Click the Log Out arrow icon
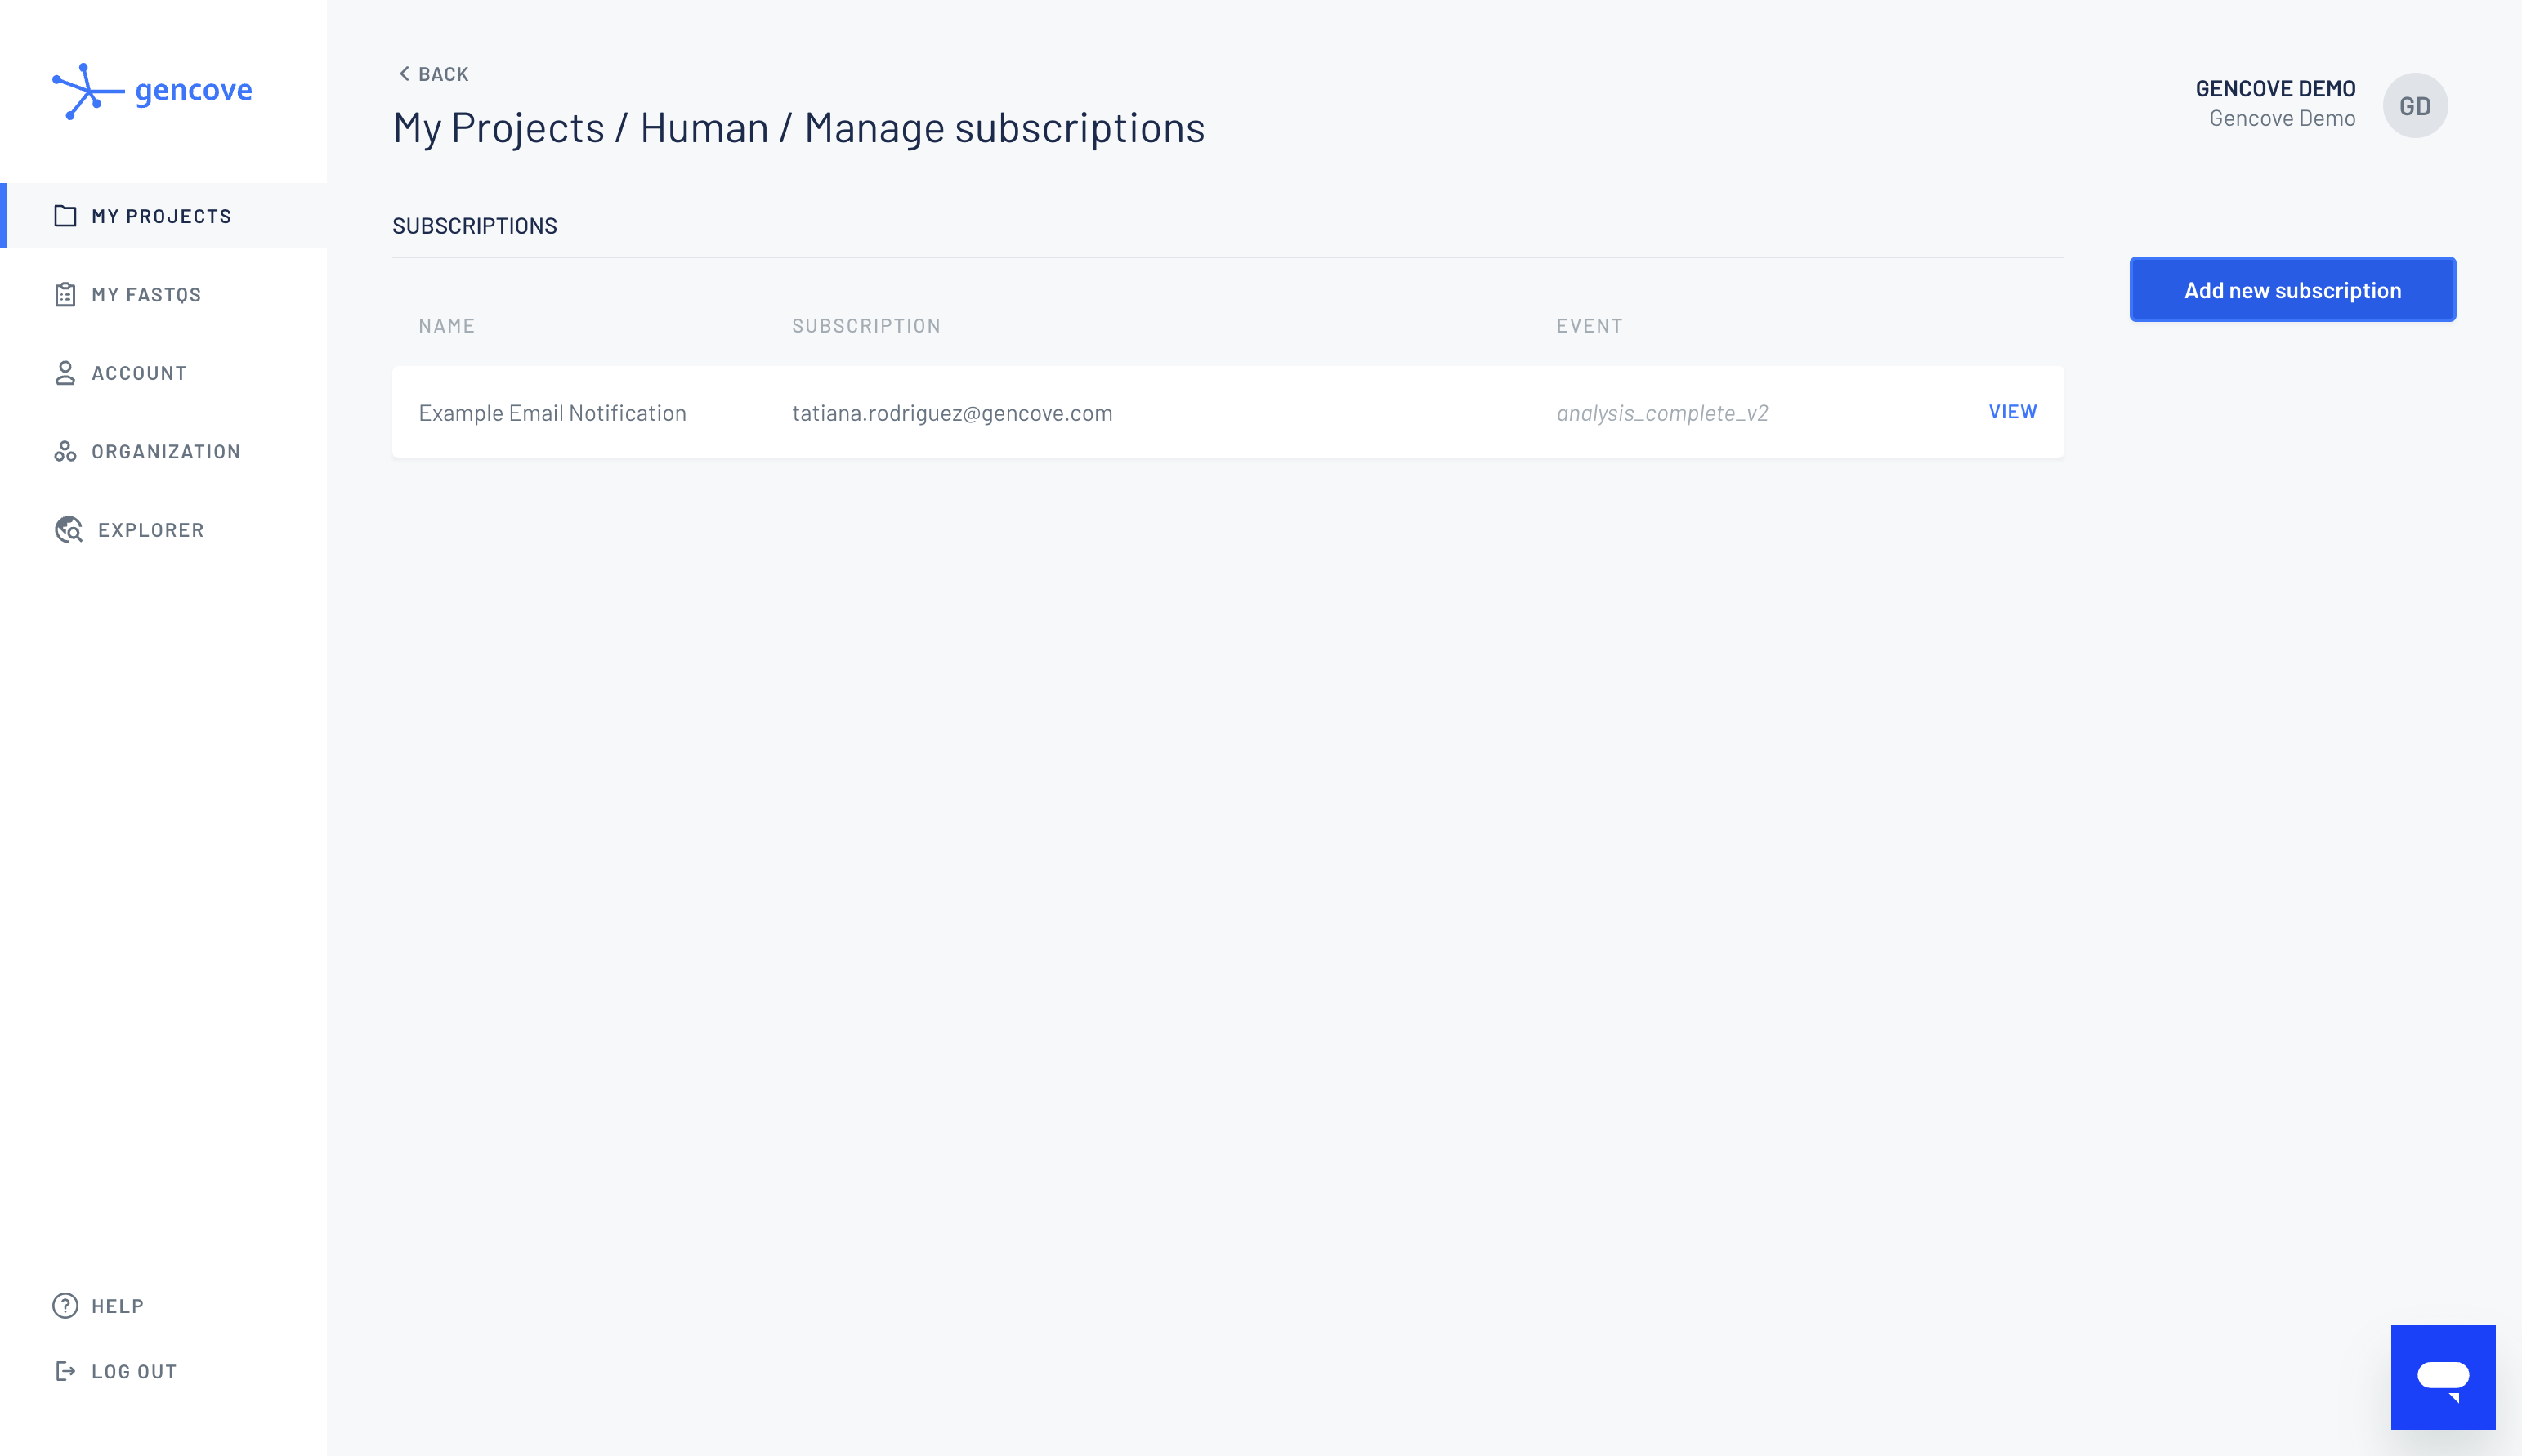Viewport: 2522px width, 1456px height. [65, 1371]
